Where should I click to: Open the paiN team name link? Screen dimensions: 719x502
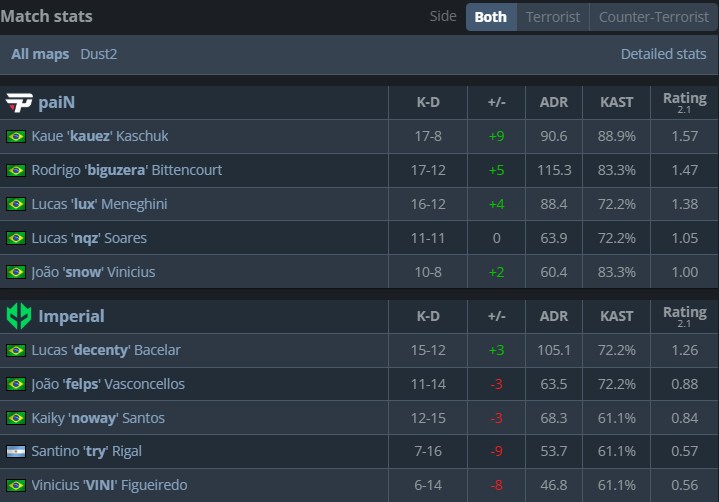tap(57, 102)
